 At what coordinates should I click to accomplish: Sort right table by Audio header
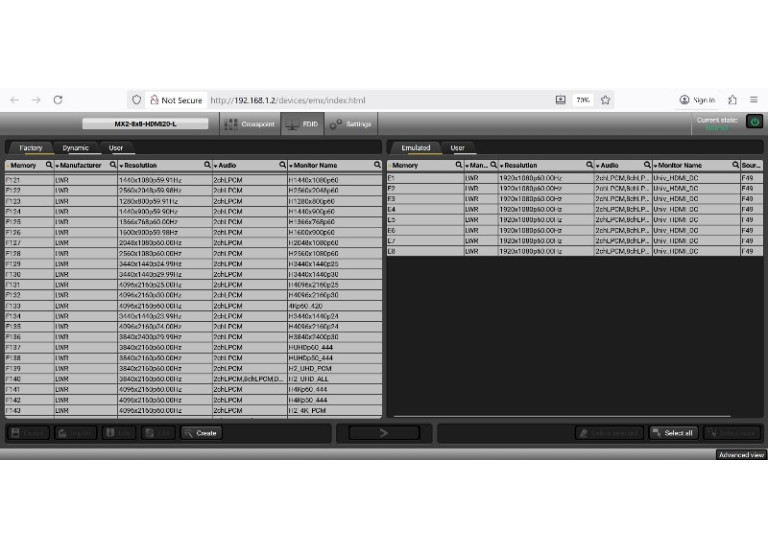pos(609,166)
